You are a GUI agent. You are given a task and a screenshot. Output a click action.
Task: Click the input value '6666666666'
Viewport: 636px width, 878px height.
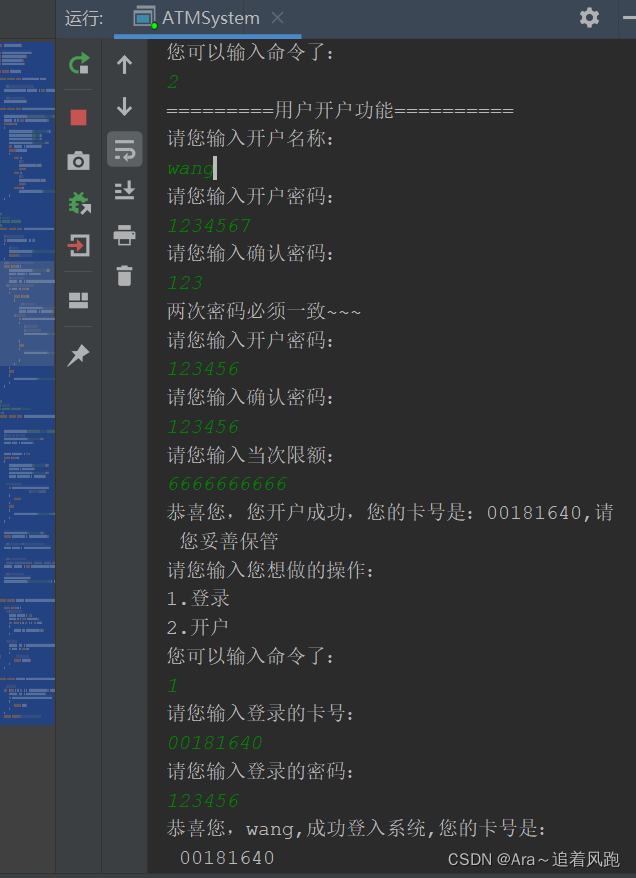[227, 484]
